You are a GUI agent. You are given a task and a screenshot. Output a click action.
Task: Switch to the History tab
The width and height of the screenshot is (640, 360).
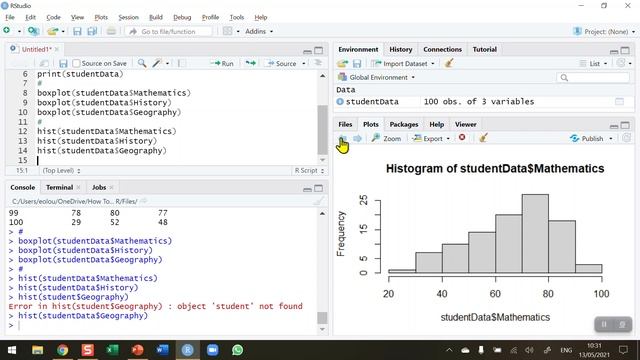tap(400, 49)
